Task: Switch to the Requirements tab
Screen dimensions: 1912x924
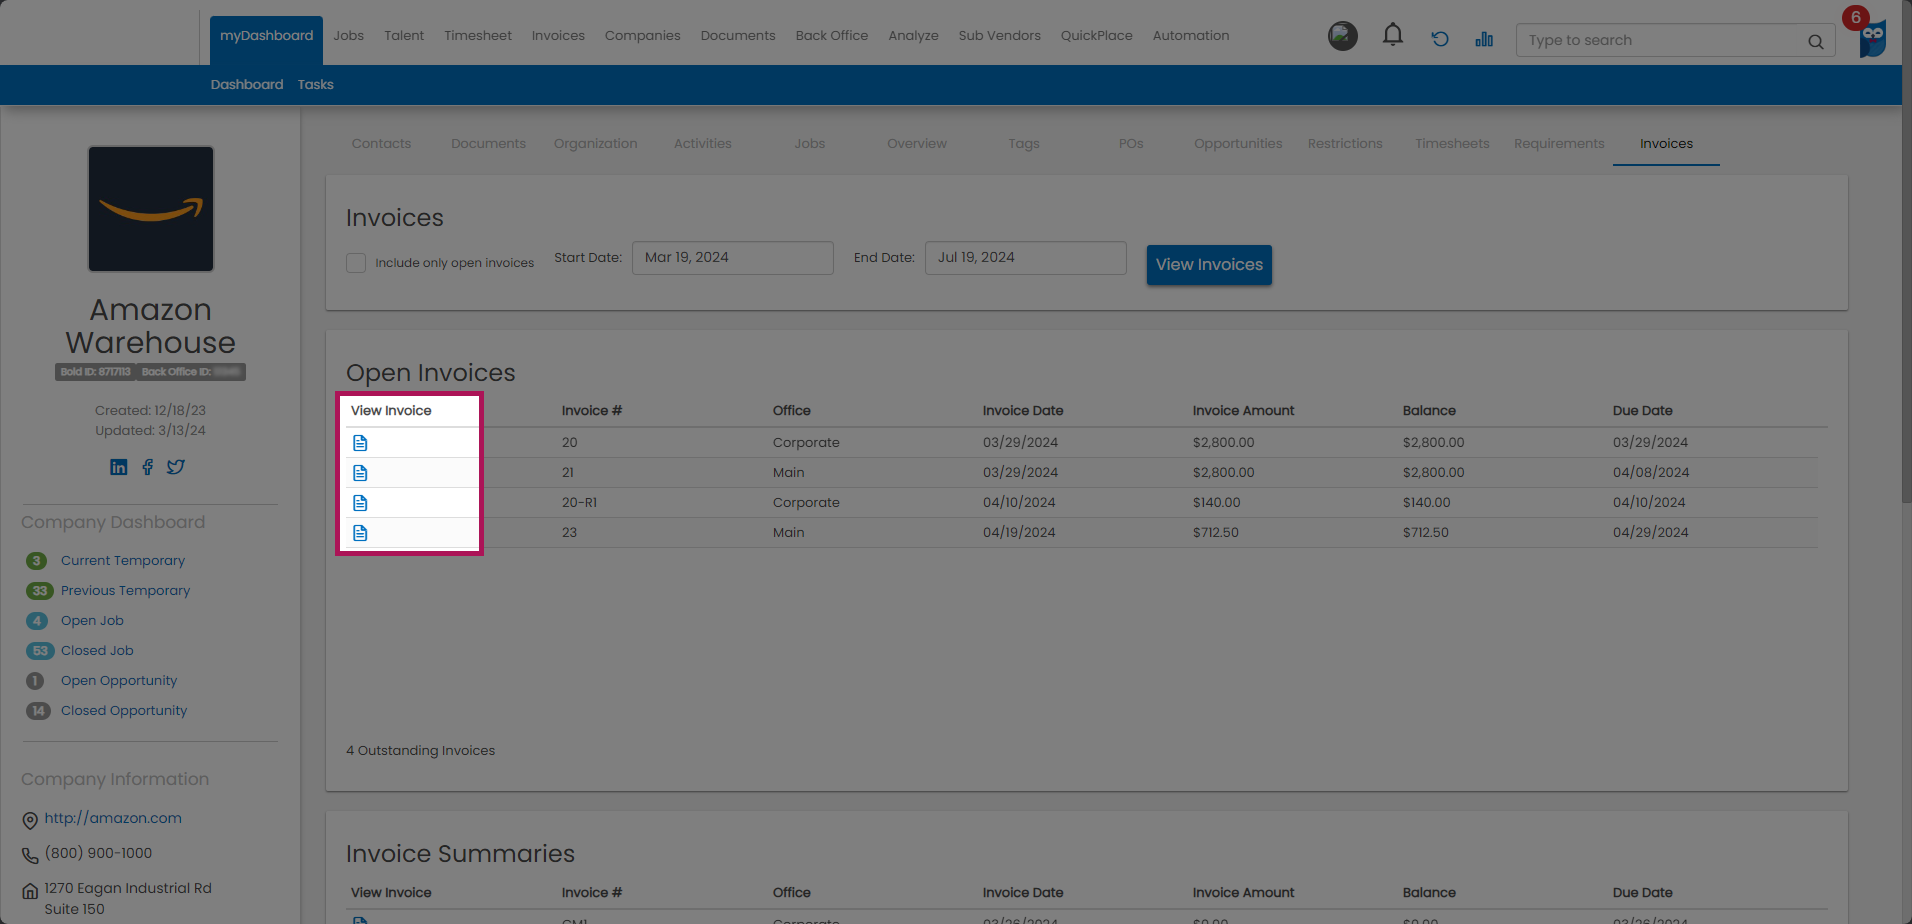Action: (1559, 144)
